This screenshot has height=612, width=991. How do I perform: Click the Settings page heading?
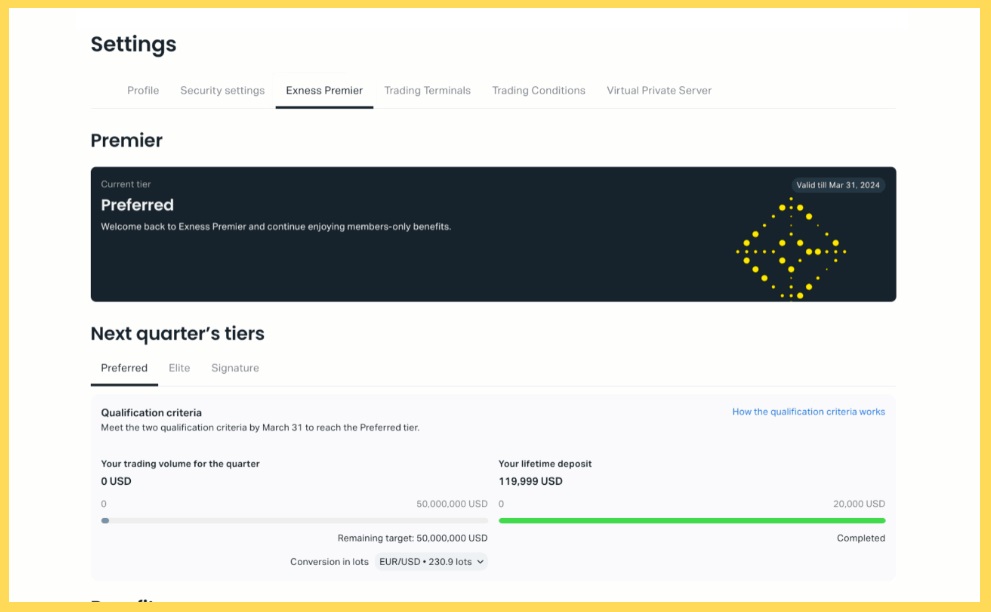pyautogui.click(x=133, y=44)
